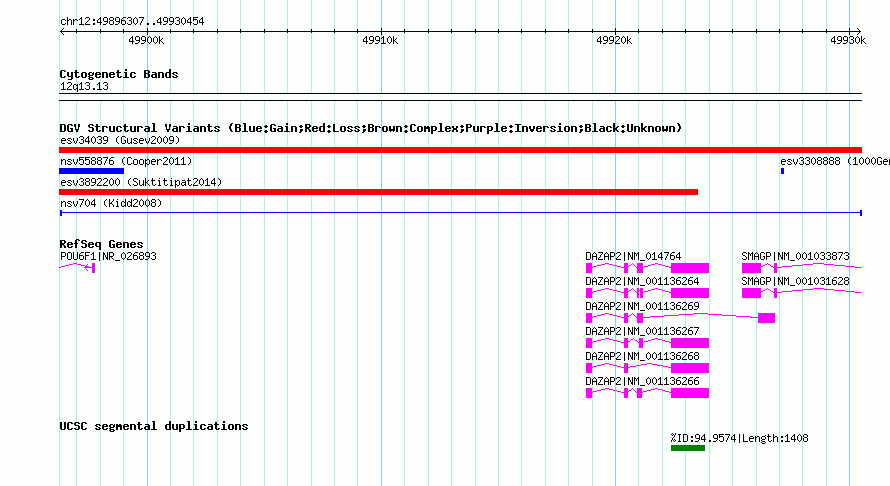Select the DAZAP2 NM_001136264 last exon block
The height and width of the screenshot is (486, 890).
690,293
